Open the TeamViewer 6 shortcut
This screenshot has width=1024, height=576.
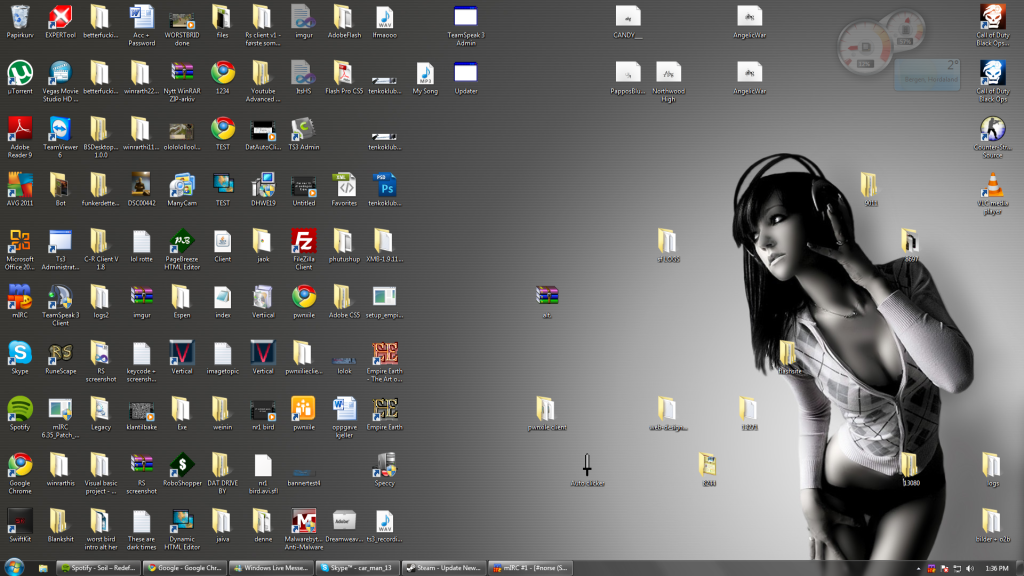[60, 129]
